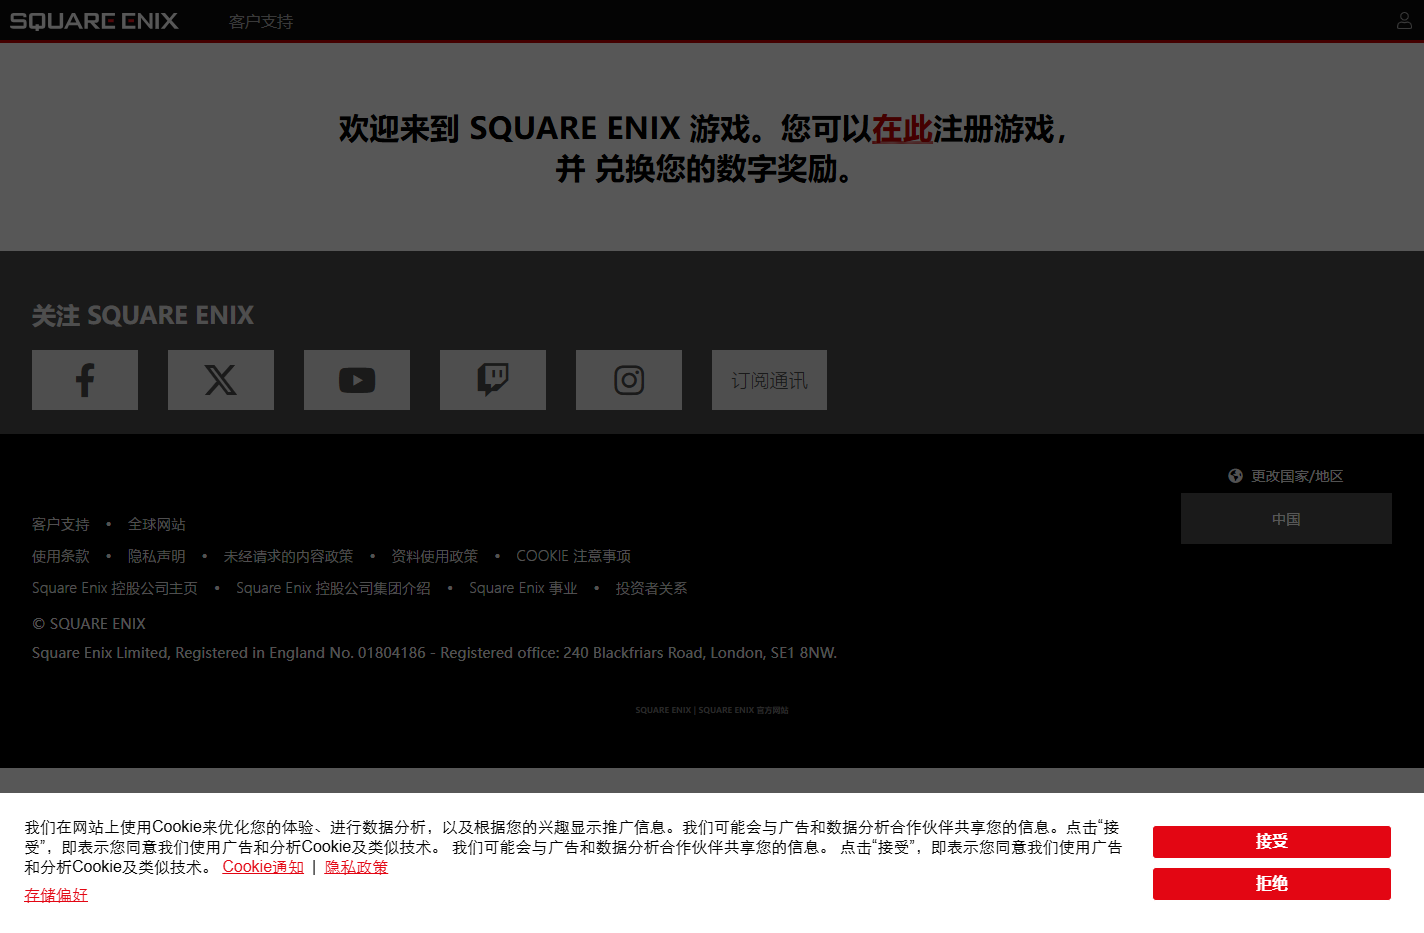Open the COOKIE 注意事项 link
This screenshot has height=933, width=1424.
coord(574,556)
